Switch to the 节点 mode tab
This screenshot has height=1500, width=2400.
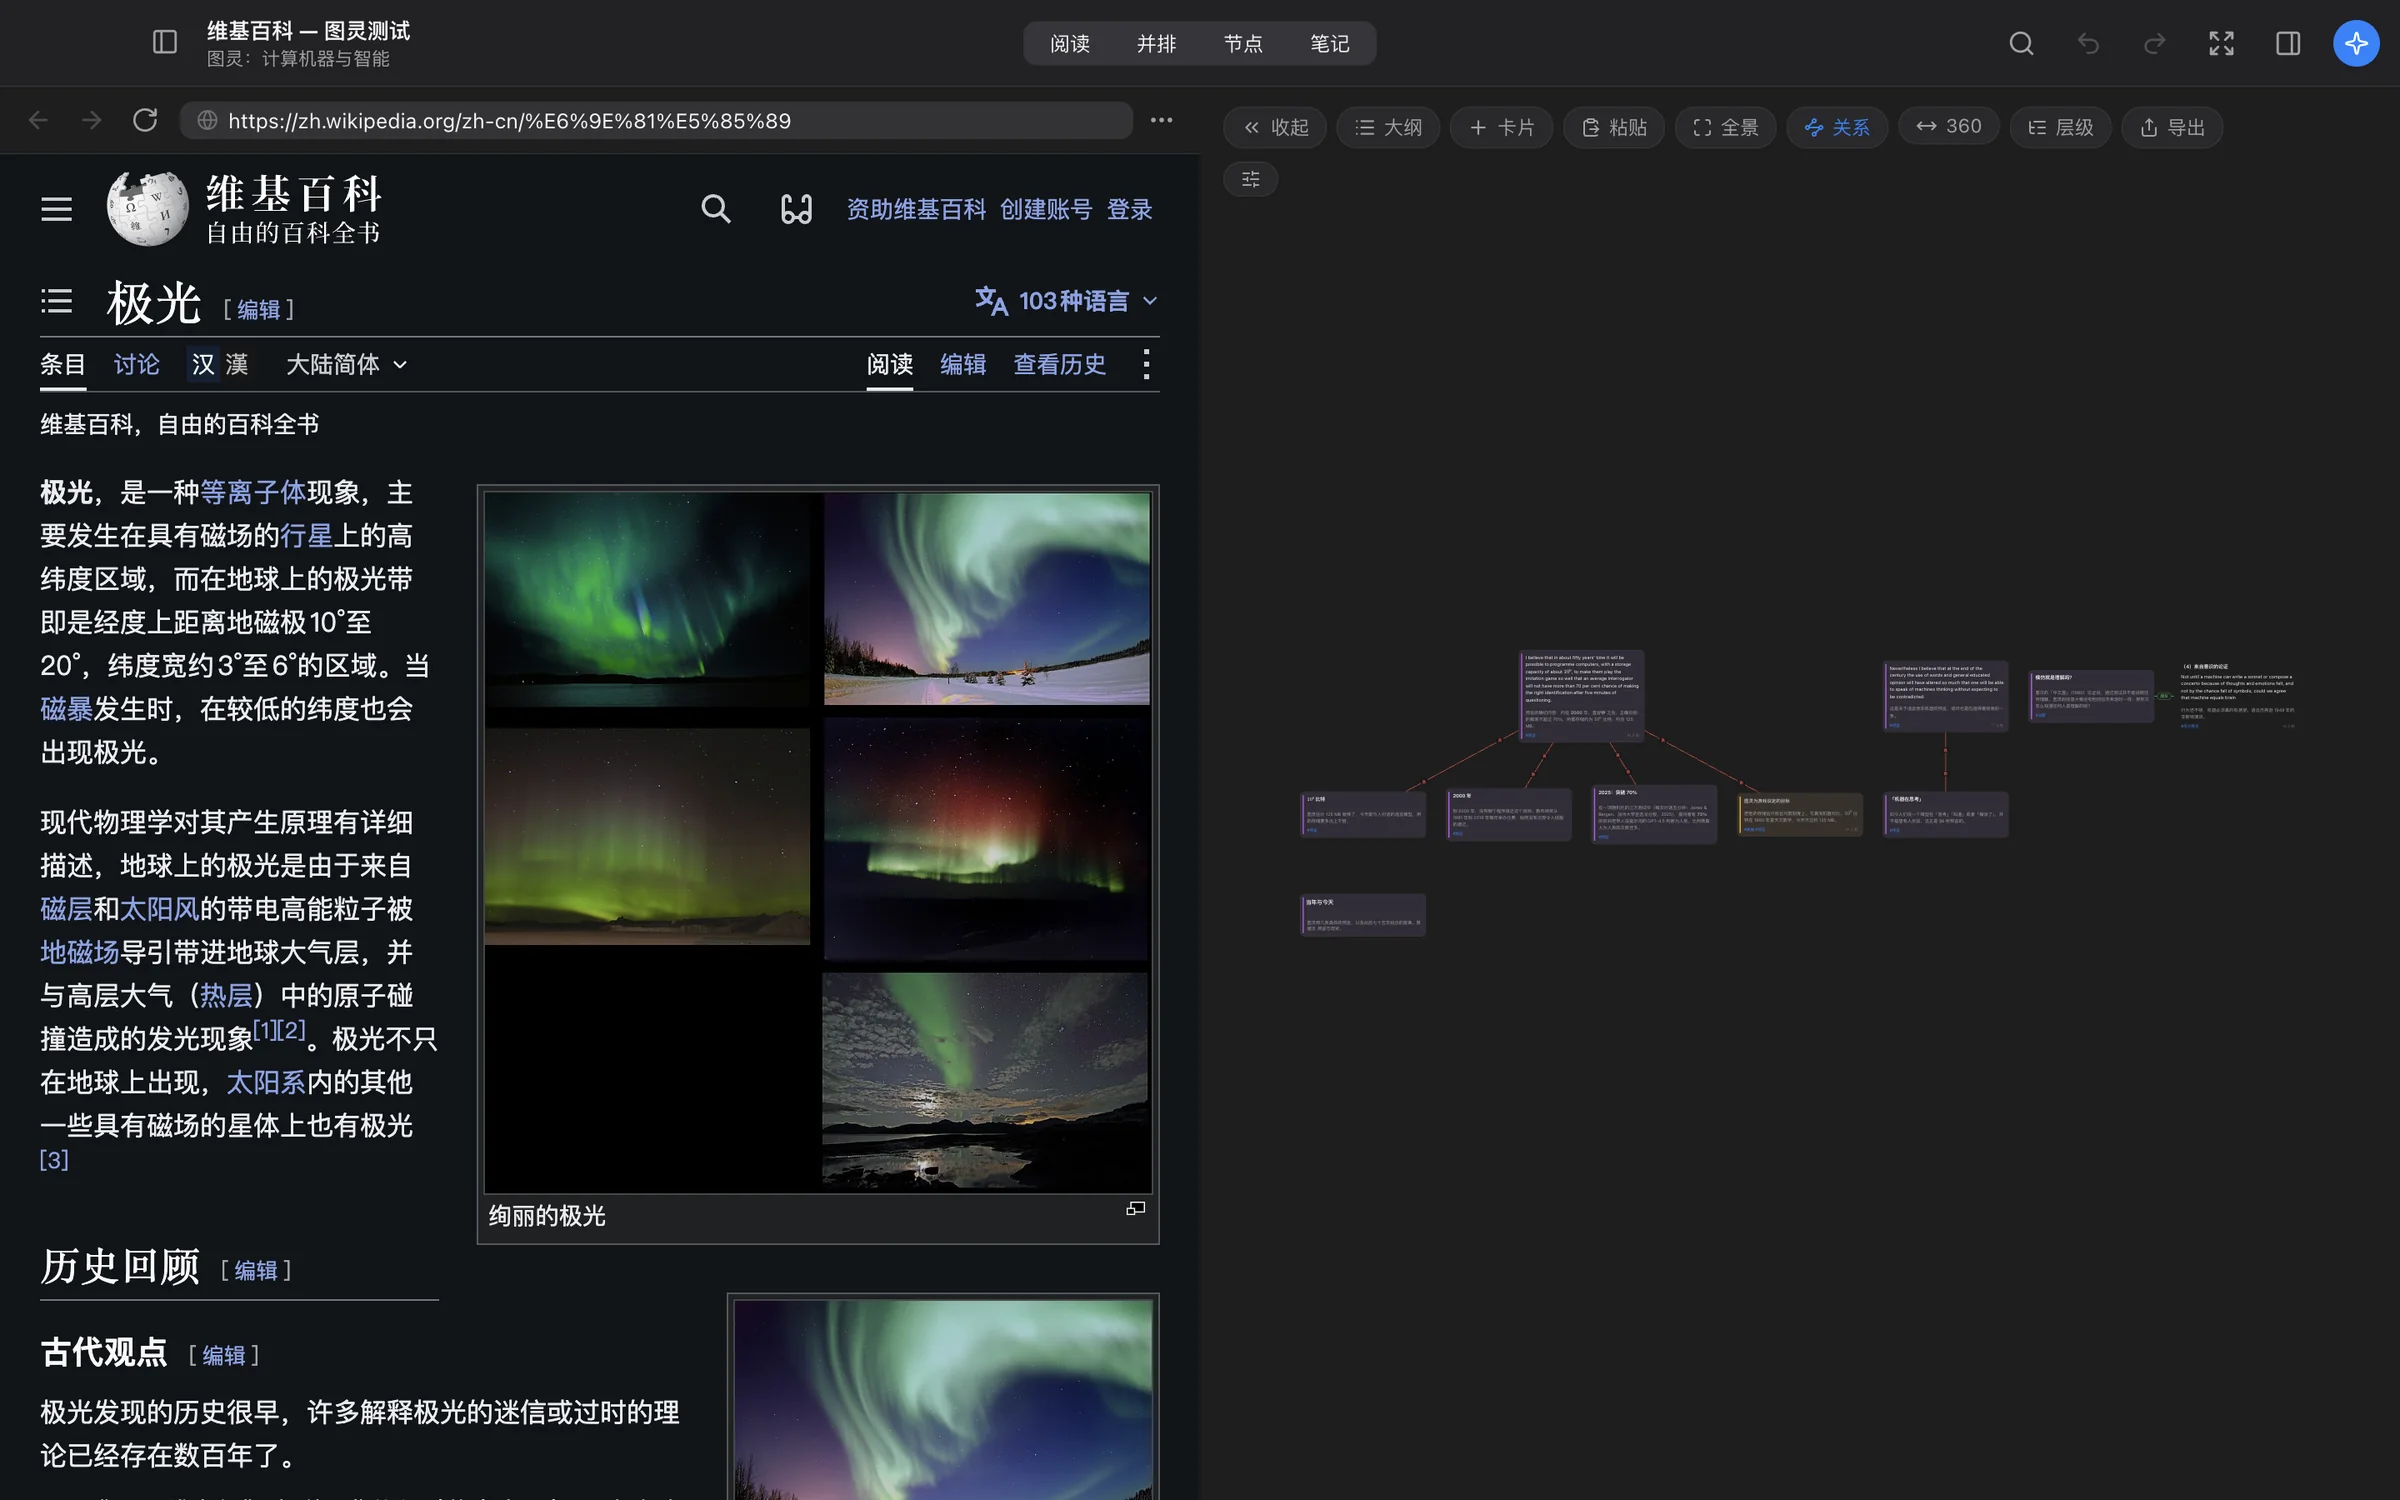coord(1243,43)
